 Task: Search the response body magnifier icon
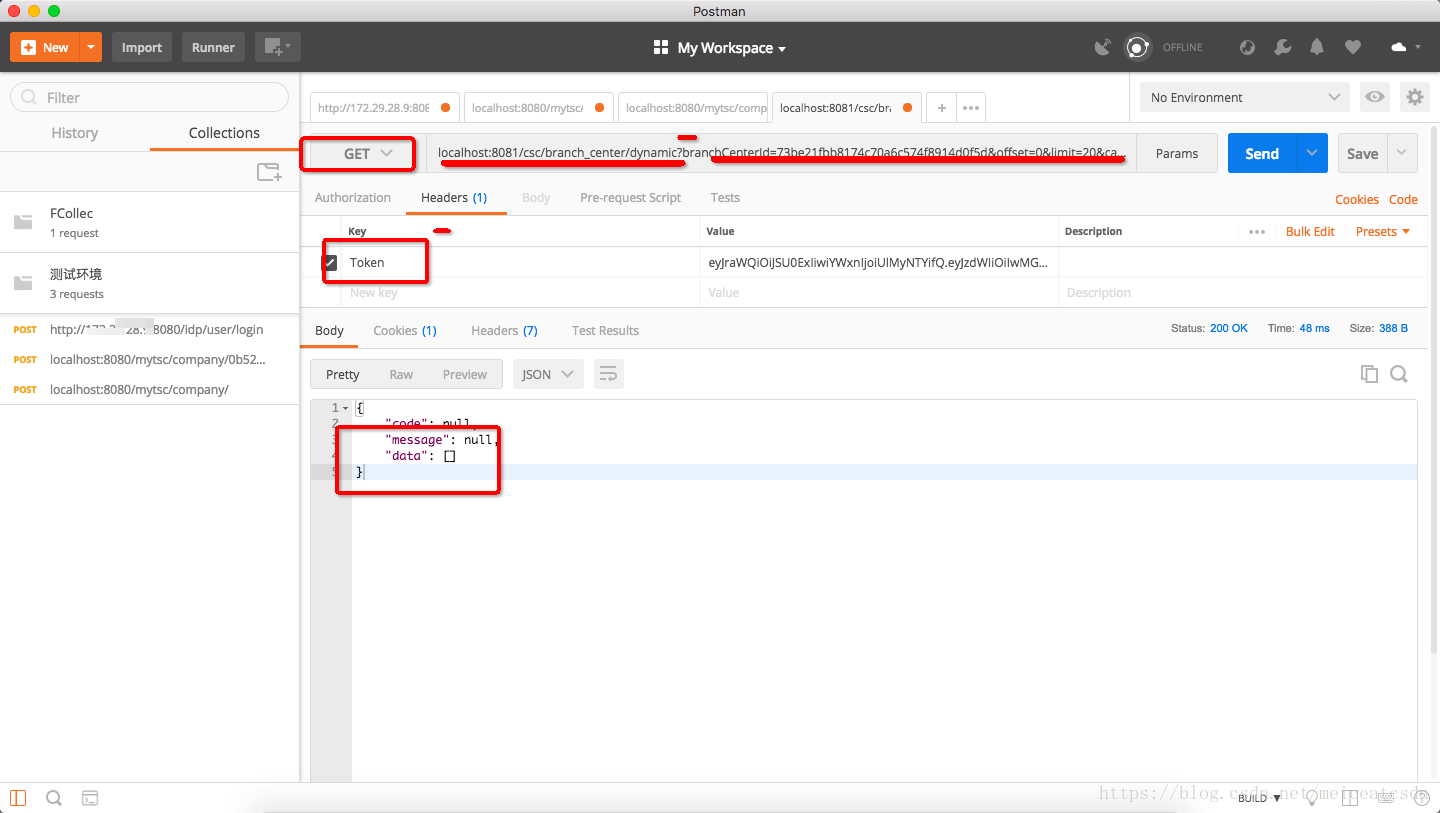coord(1399,374)
